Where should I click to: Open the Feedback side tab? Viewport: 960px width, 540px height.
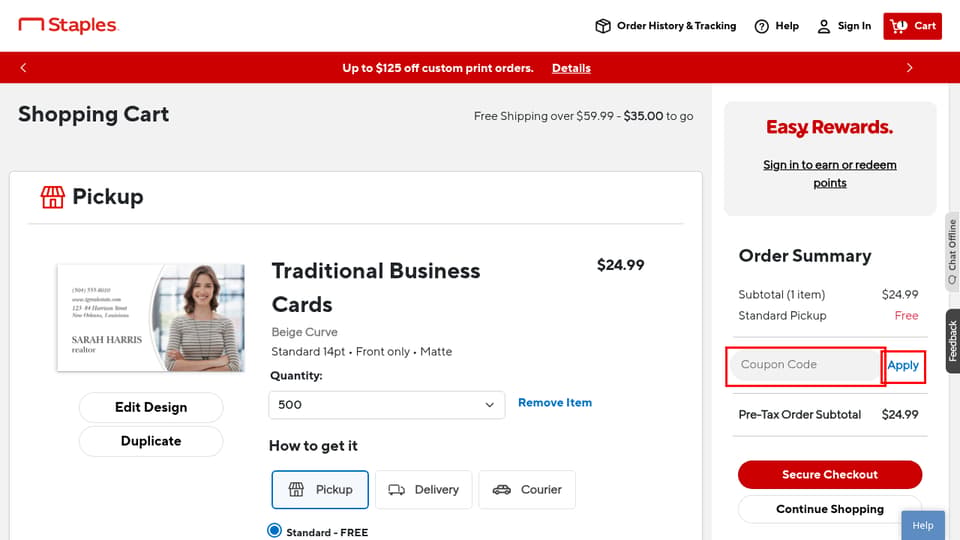point(953,341)
